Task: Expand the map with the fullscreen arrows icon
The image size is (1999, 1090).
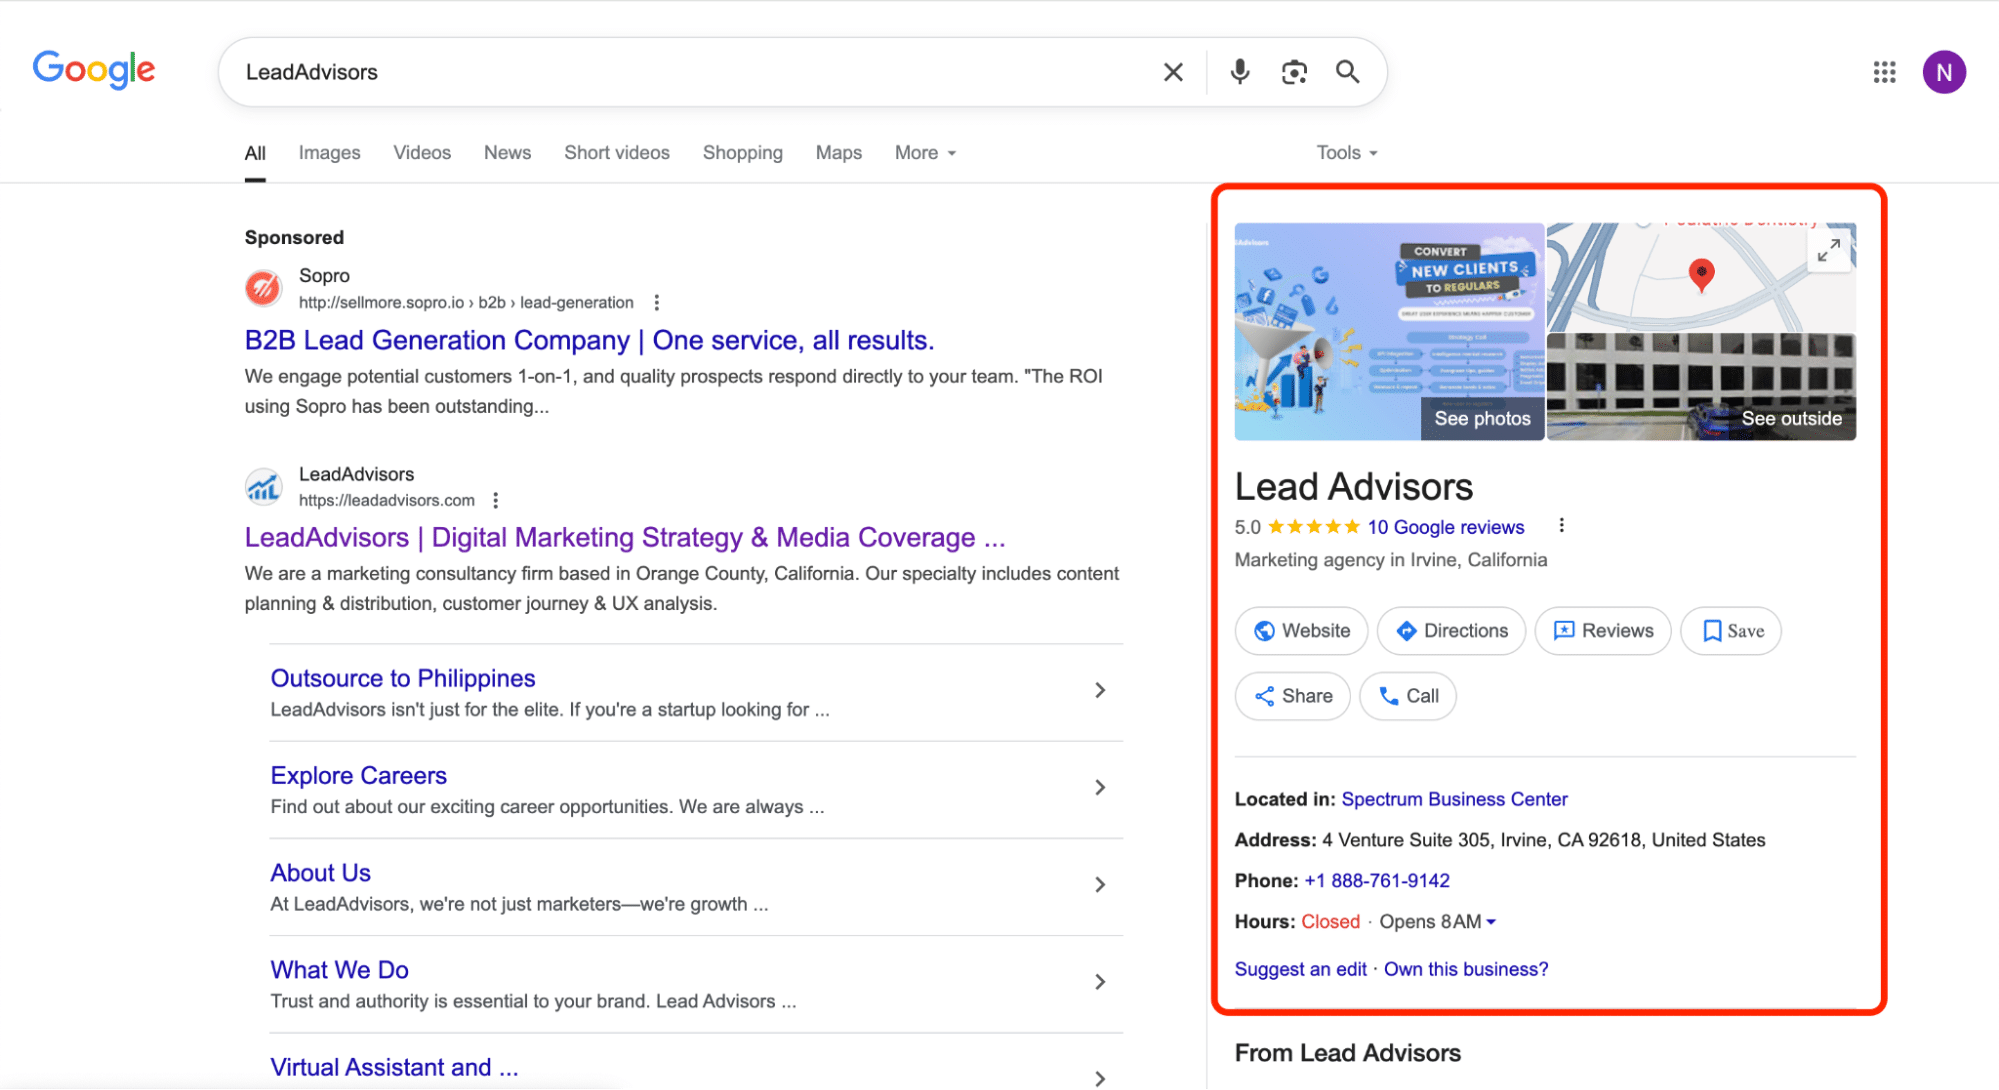Action: click(x=1828, y=250)
